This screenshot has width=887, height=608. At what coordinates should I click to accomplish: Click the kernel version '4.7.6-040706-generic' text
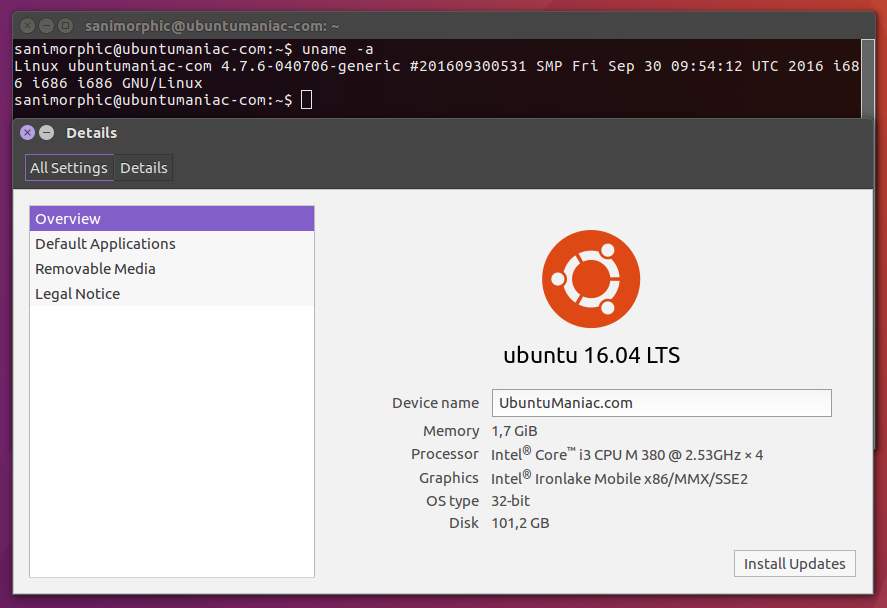coord(311,66)
